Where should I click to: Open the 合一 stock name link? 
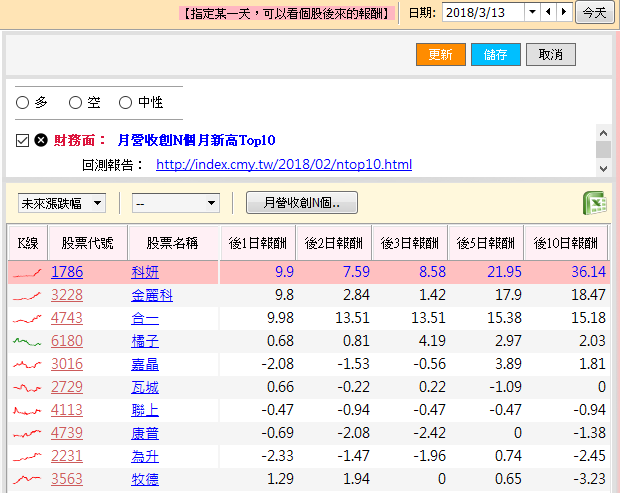pyautogui.click(x=145, y=318)
